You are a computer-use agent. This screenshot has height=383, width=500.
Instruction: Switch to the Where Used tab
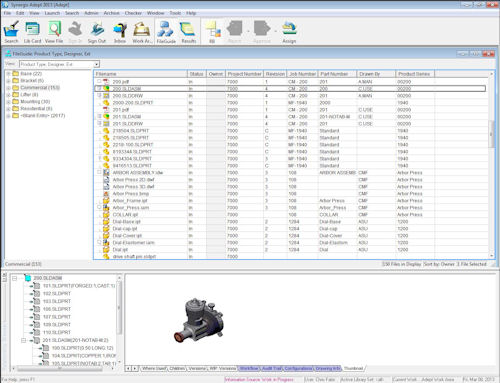click(x=154, y=368)
